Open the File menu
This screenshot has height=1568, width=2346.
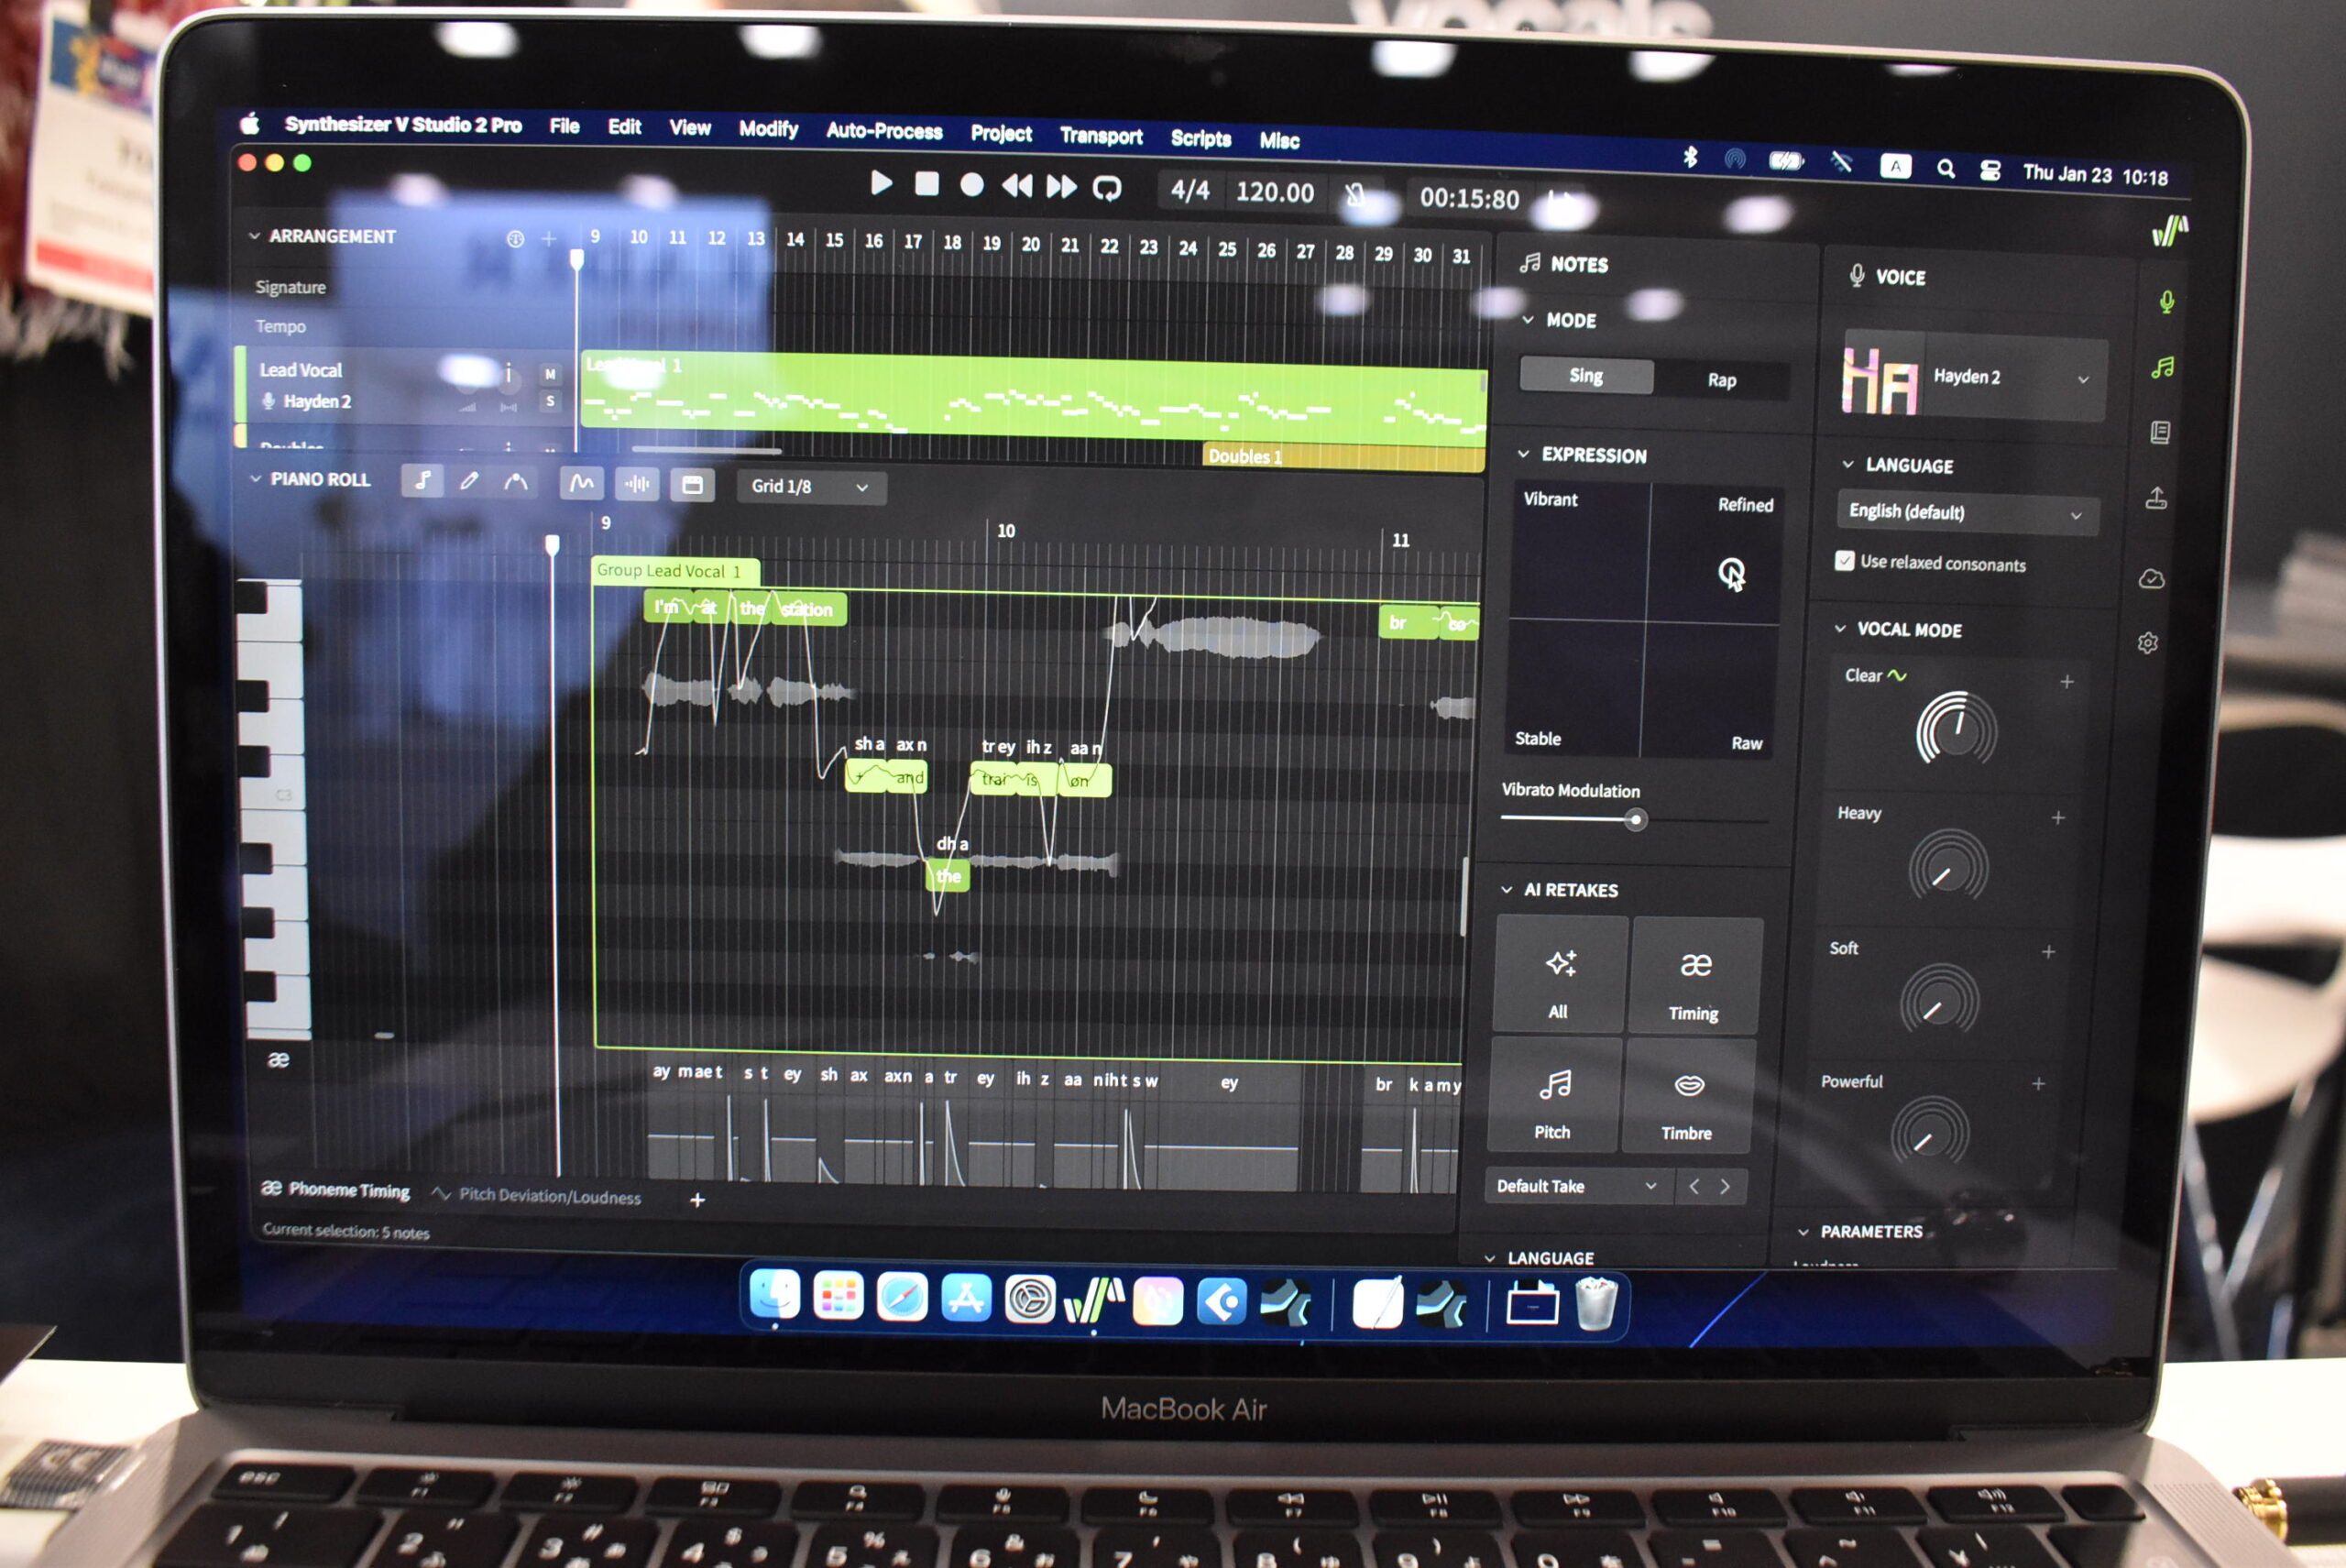click(564, 126)
